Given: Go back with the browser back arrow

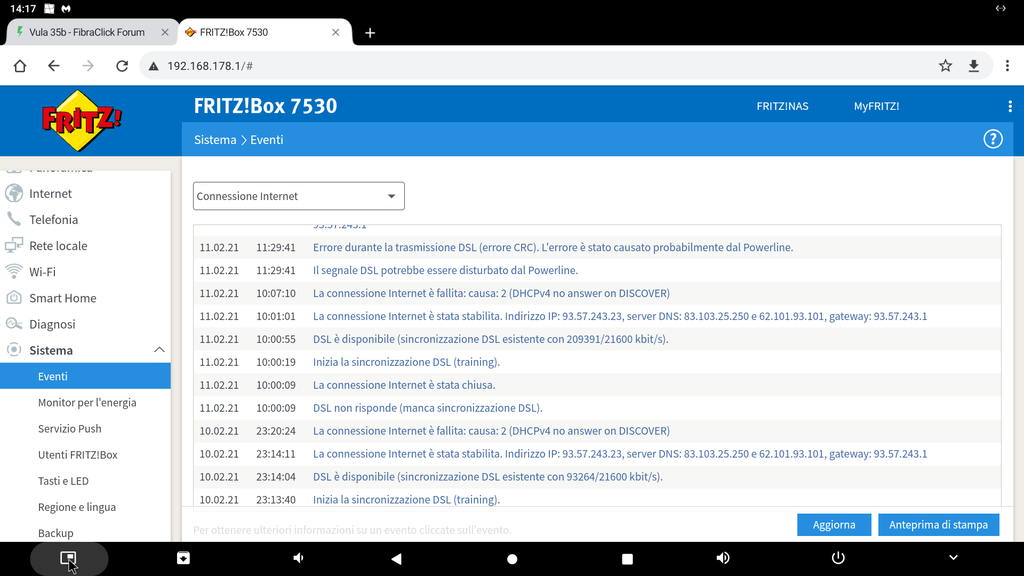Looking at the screenshot, I should click(x=54, y=66).
